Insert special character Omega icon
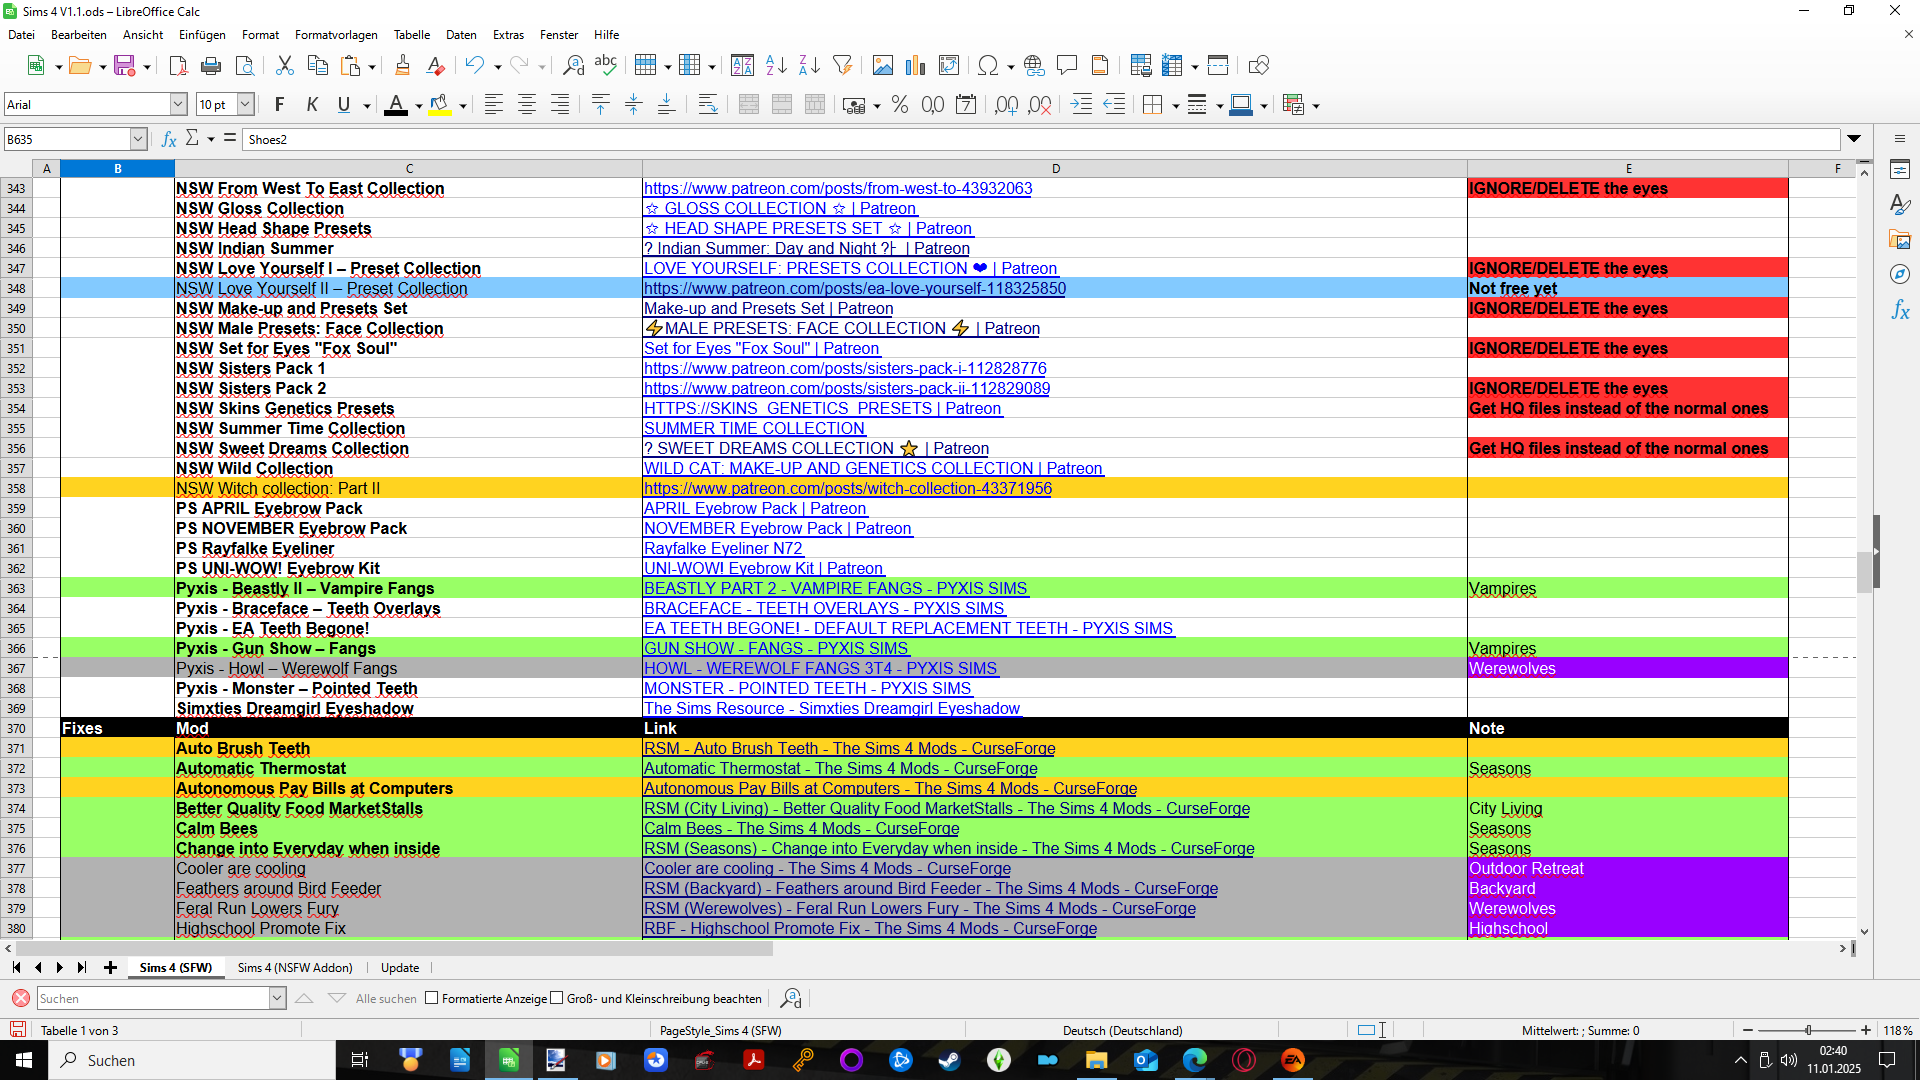 988,66
